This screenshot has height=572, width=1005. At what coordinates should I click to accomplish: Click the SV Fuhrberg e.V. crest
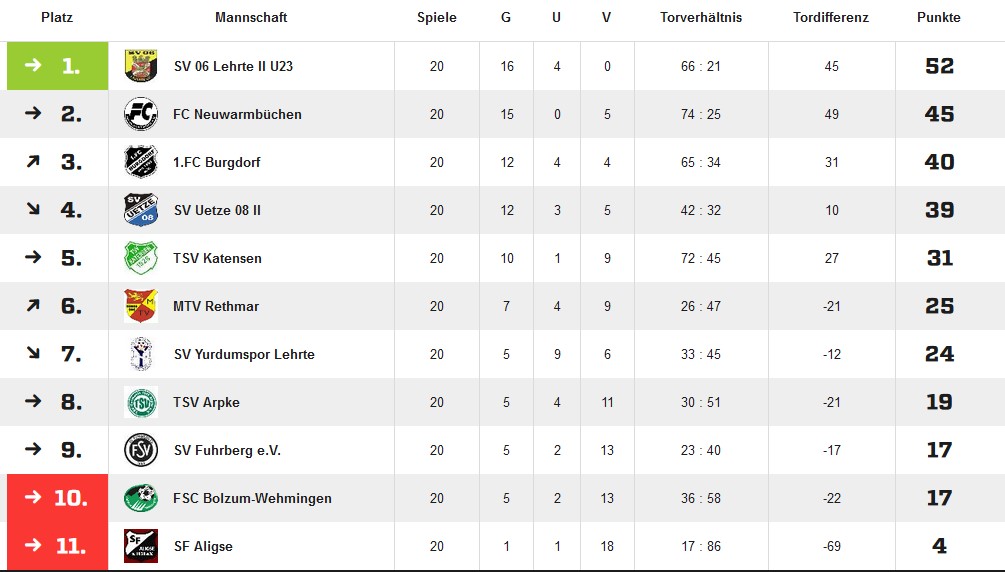(x=141, y=450)
